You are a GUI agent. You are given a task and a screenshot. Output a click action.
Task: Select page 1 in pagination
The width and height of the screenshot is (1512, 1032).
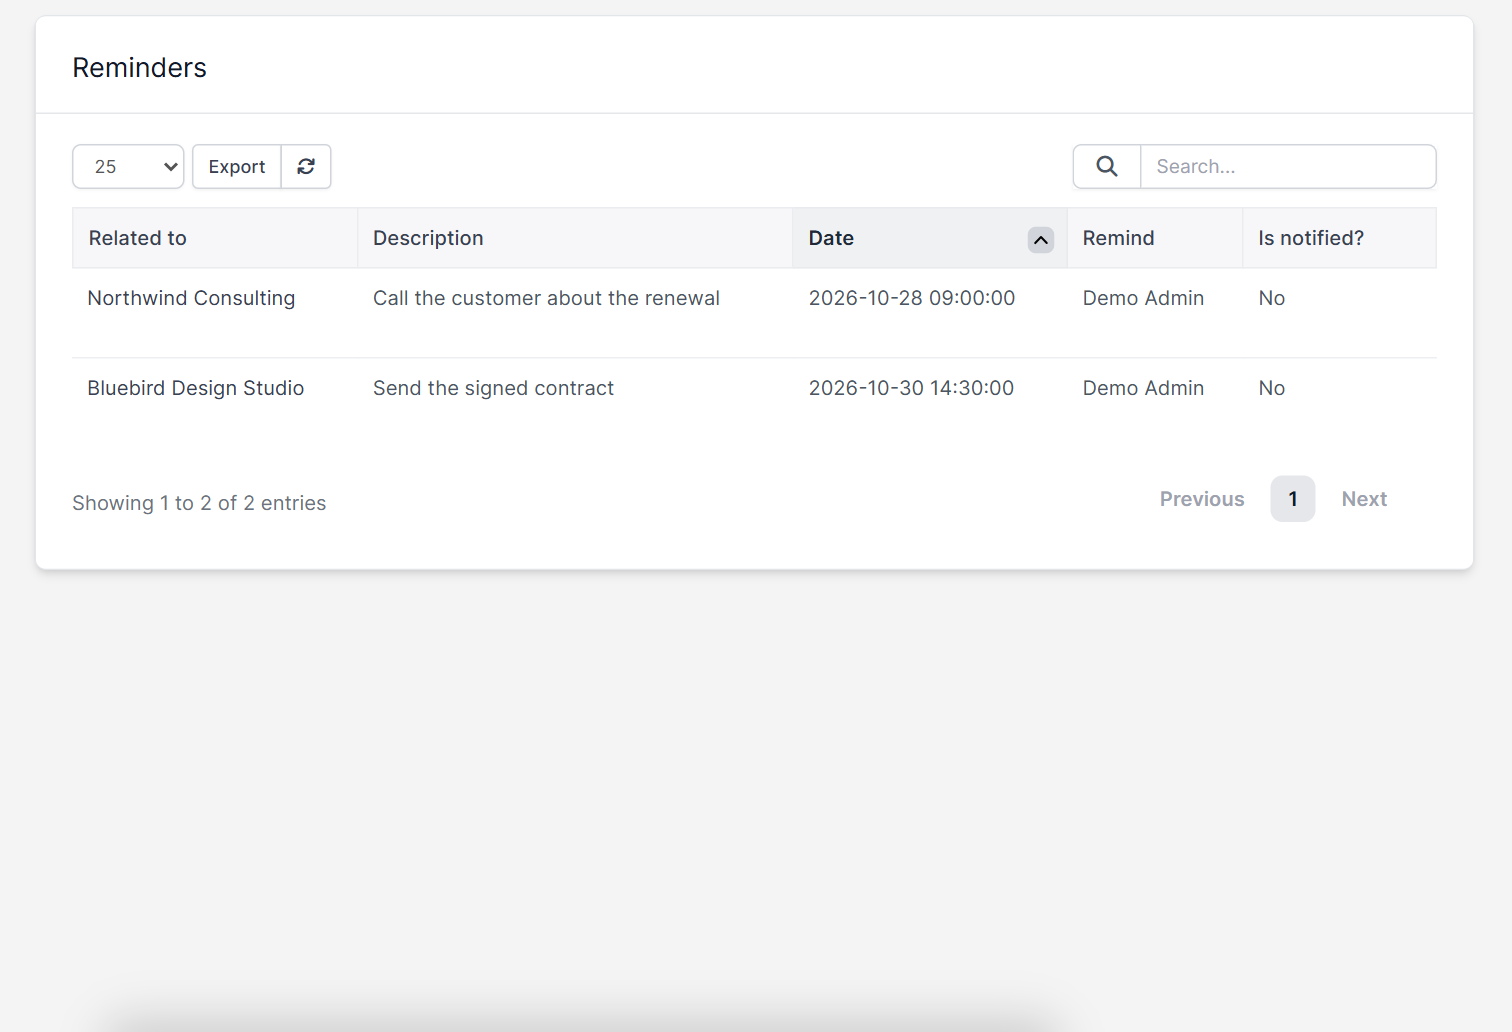click(1293, 499)
